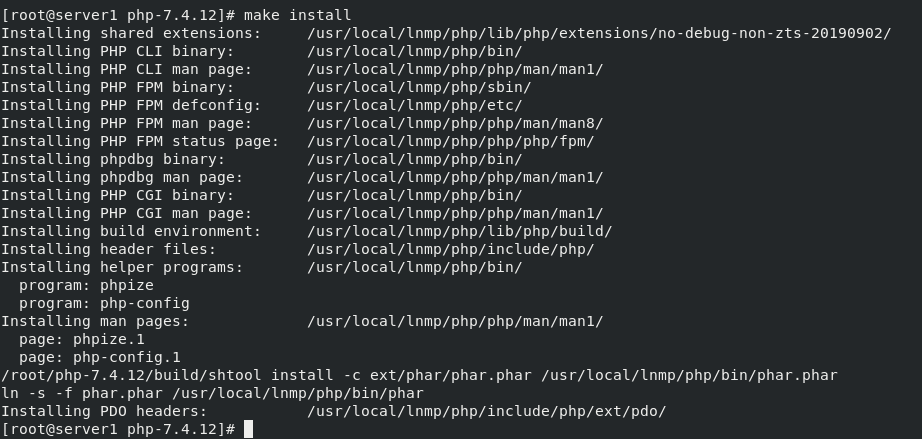Click the PHP FPM defconfig etc path
Viewport: 922px width, 439px height.
point(415,105)
